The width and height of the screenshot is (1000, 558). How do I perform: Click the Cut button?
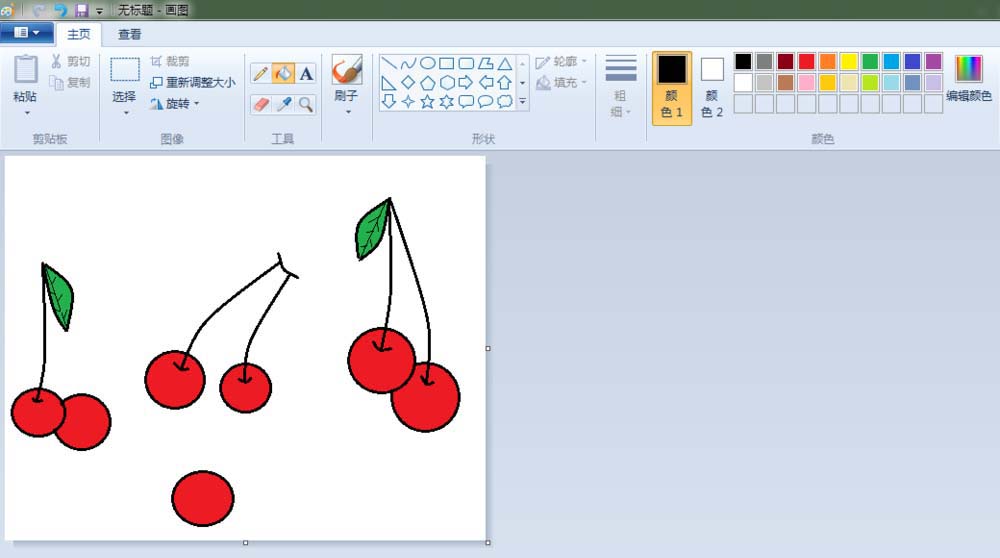pyautogui.click(x=71, y=61)
